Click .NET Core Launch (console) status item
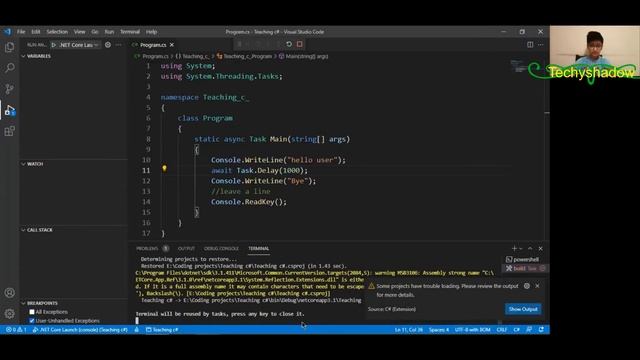Screen dimensions: 640x360 point(80,330)
